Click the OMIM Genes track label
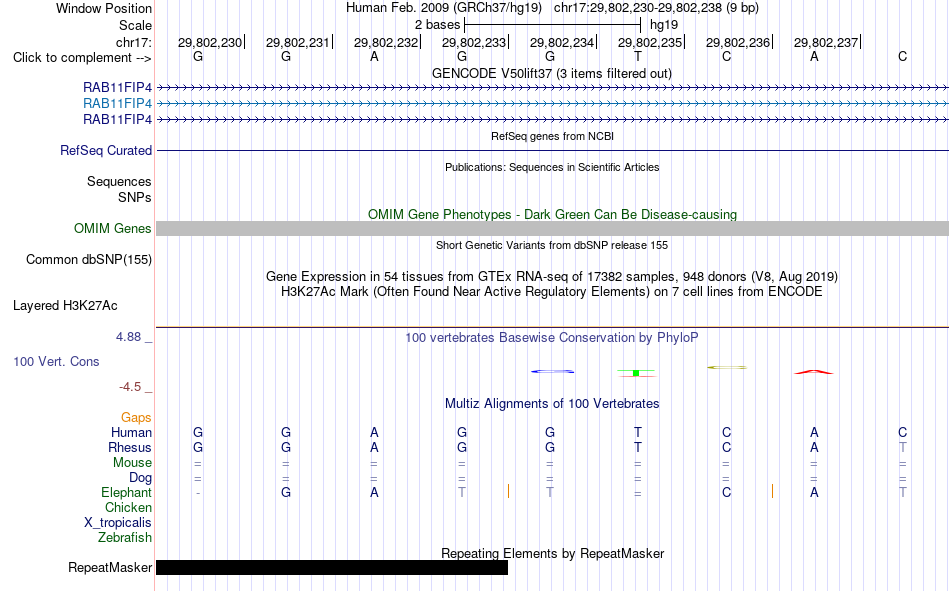The image size is (950, 591). pyautogui.click(x=113, y=229)
